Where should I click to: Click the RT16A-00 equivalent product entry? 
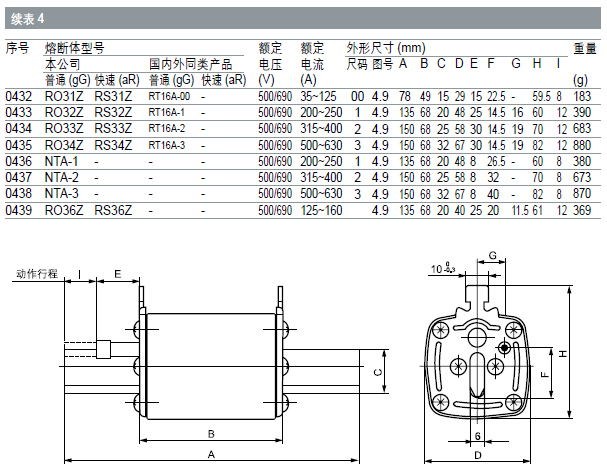coord(168,96)
